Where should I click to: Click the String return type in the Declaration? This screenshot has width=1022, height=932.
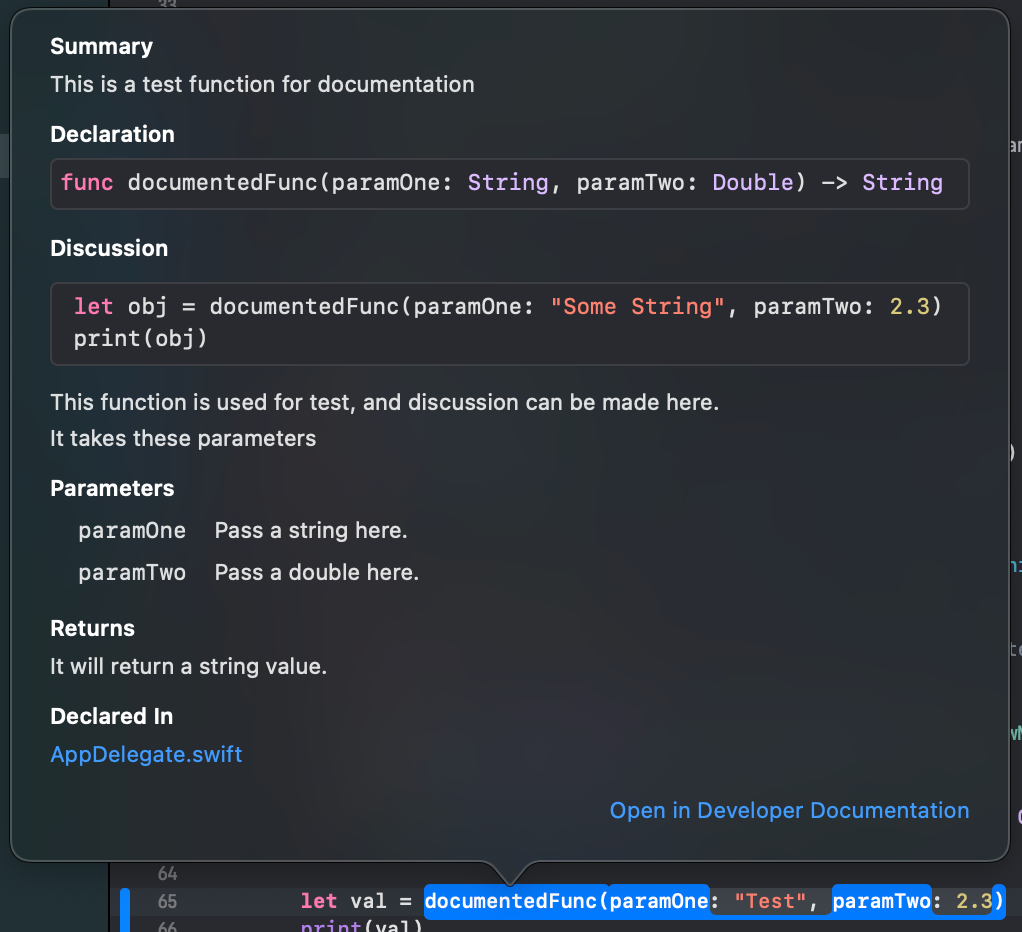(x=902, y=182)
